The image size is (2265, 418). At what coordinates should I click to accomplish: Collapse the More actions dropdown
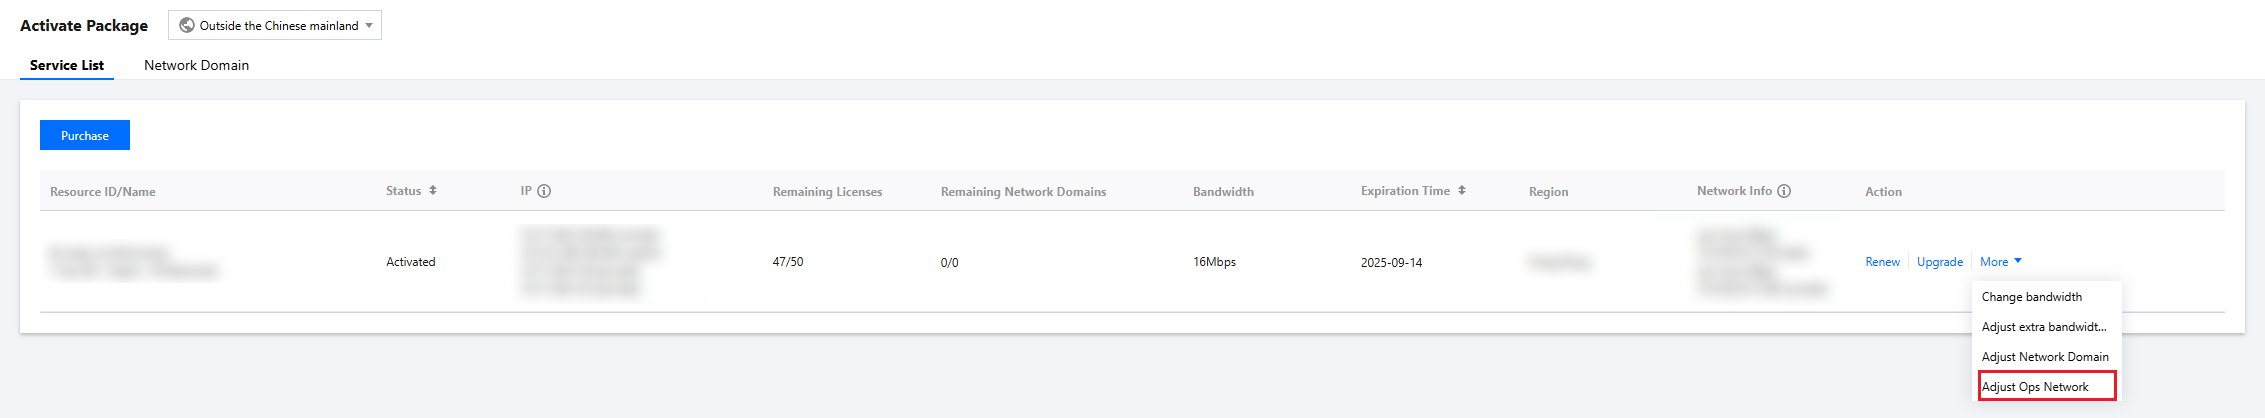pyautogui.click(x=1994, y=262)
